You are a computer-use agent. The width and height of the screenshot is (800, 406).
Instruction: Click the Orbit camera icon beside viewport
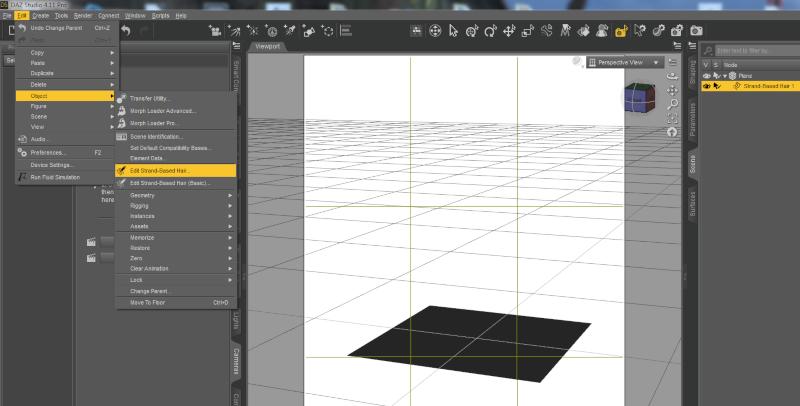(672, 76)
